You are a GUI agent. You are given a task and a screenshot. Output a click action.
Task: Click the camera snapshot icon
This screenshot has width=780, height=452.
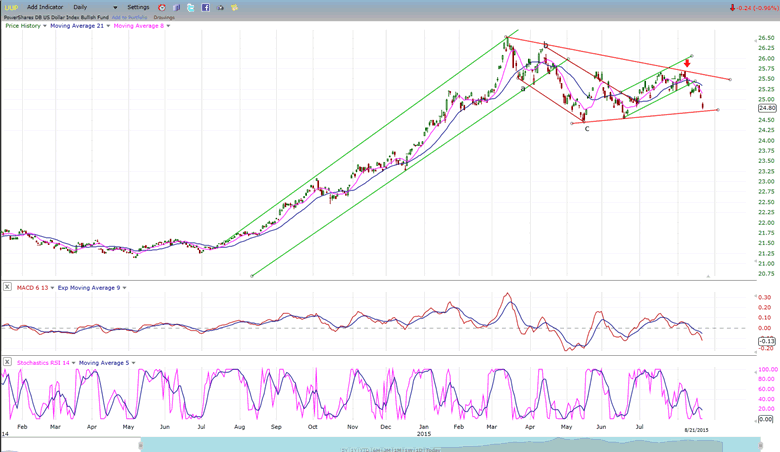click(221, 7)
